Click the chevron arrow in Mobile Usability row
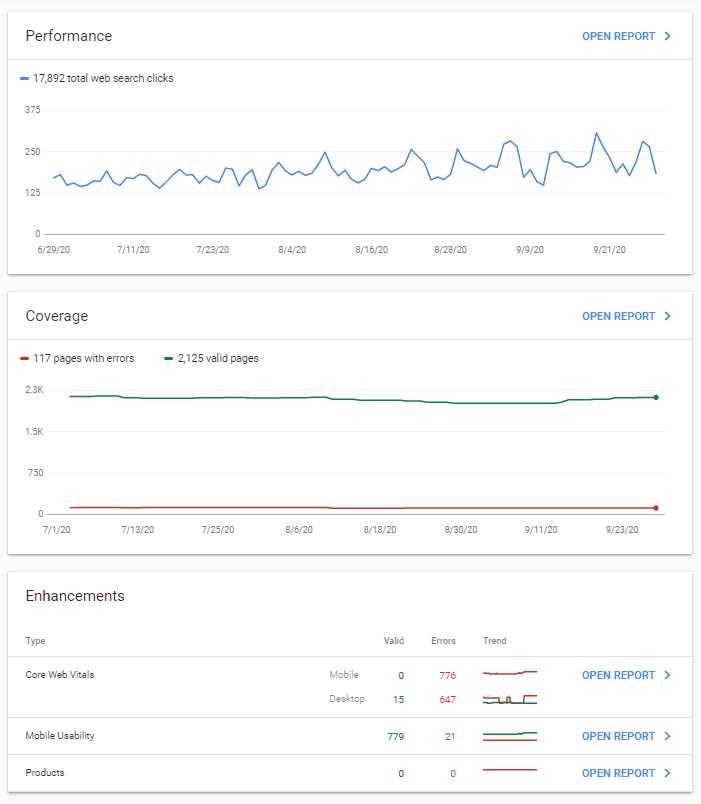The height and width of the screenshot is (804, 701). [668, 736]
